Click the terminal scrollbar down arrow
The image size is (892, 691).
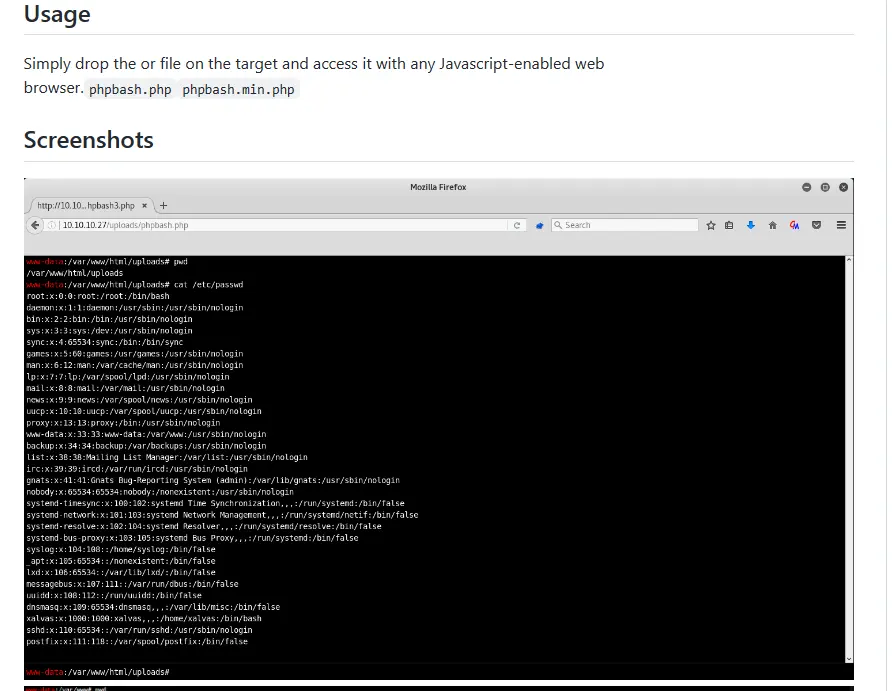point(849,659)
